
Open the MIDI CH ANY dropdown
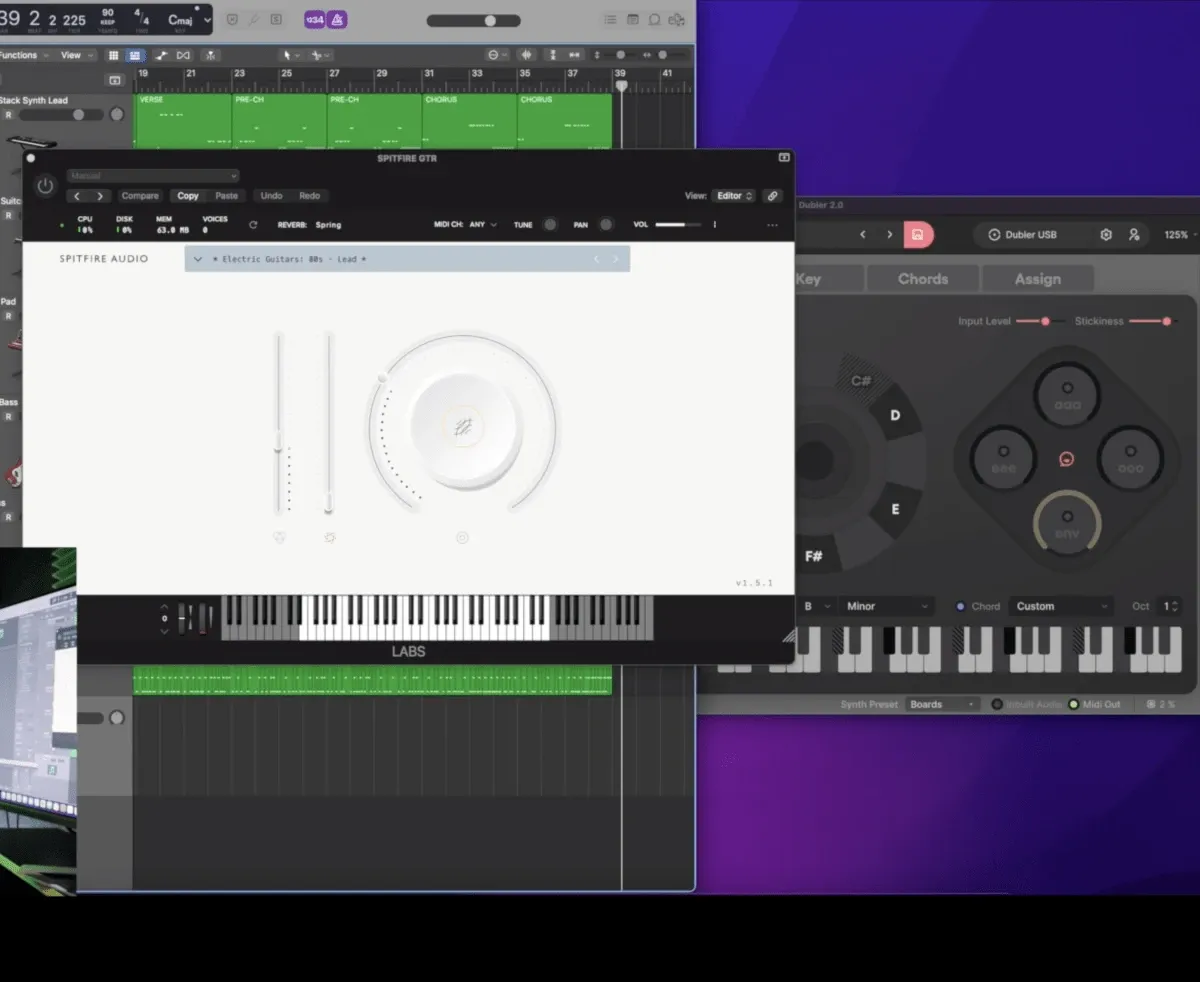(x=483, y=225)
